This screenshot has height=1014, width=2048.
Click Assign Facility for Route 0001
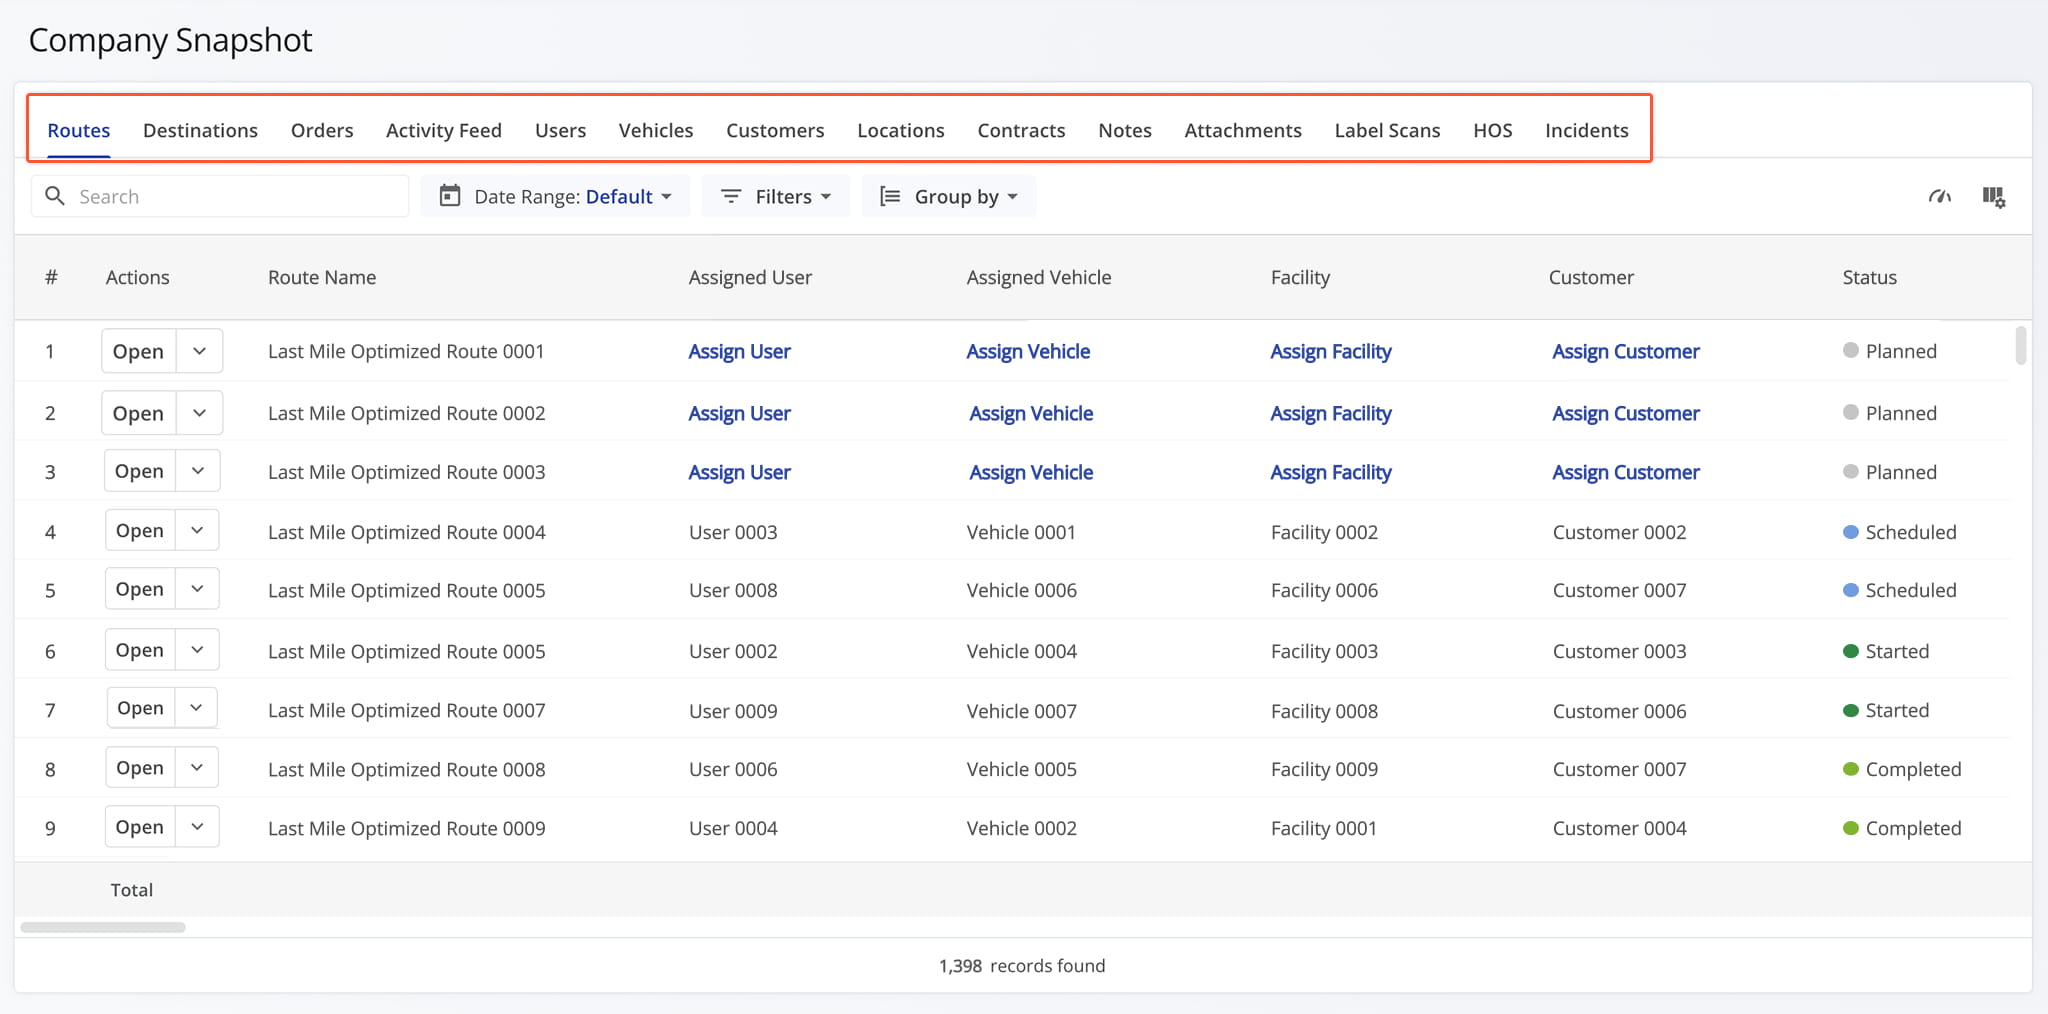click(x=1331, y=351)
